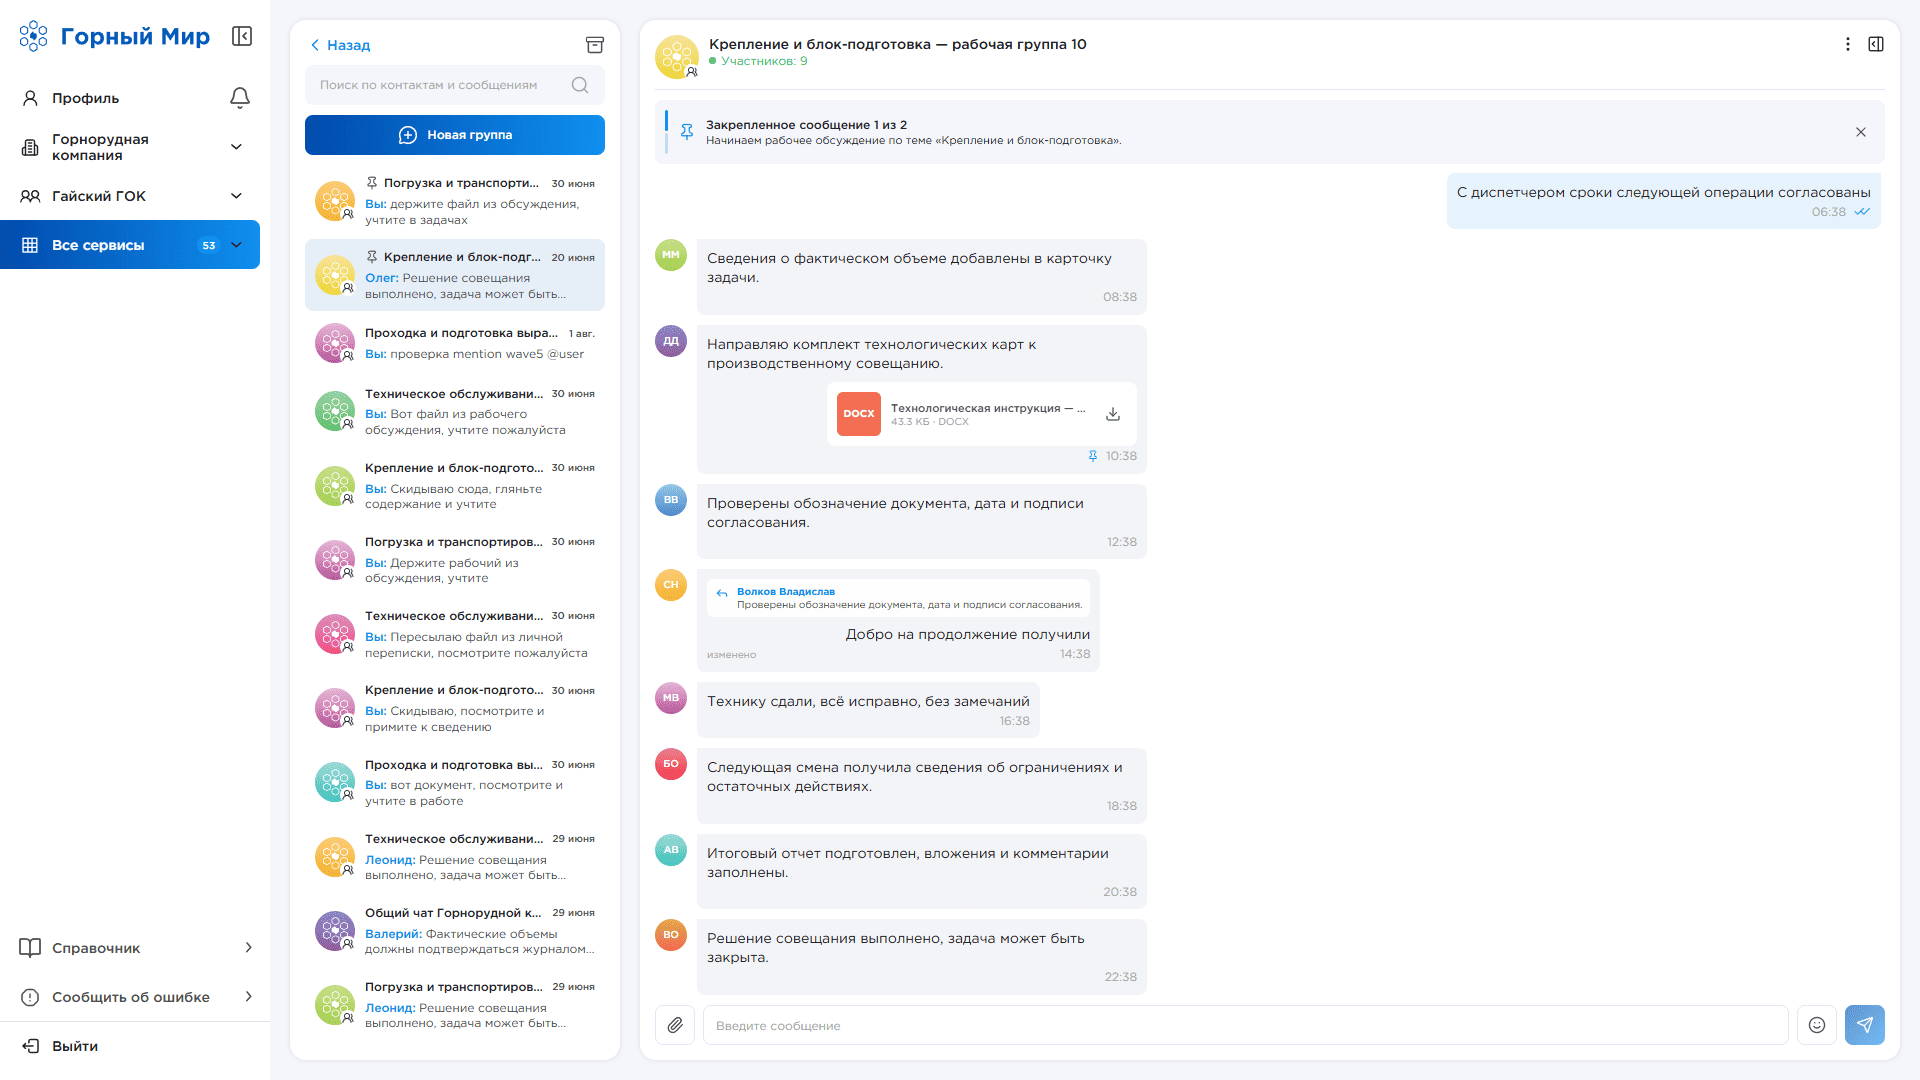Send the message with paper plane button
Screen dimensions: 1920x1080
click(x=1865, y=1025)
